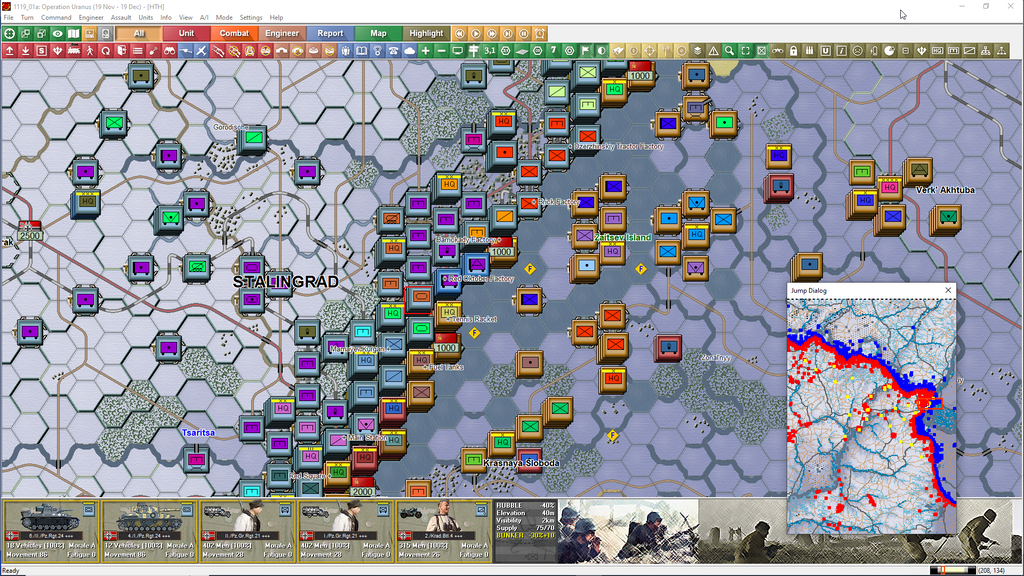The height and width of the screenshot is (576, 1024).
Task: Open the A/I menu
Action: click(204, 18)
